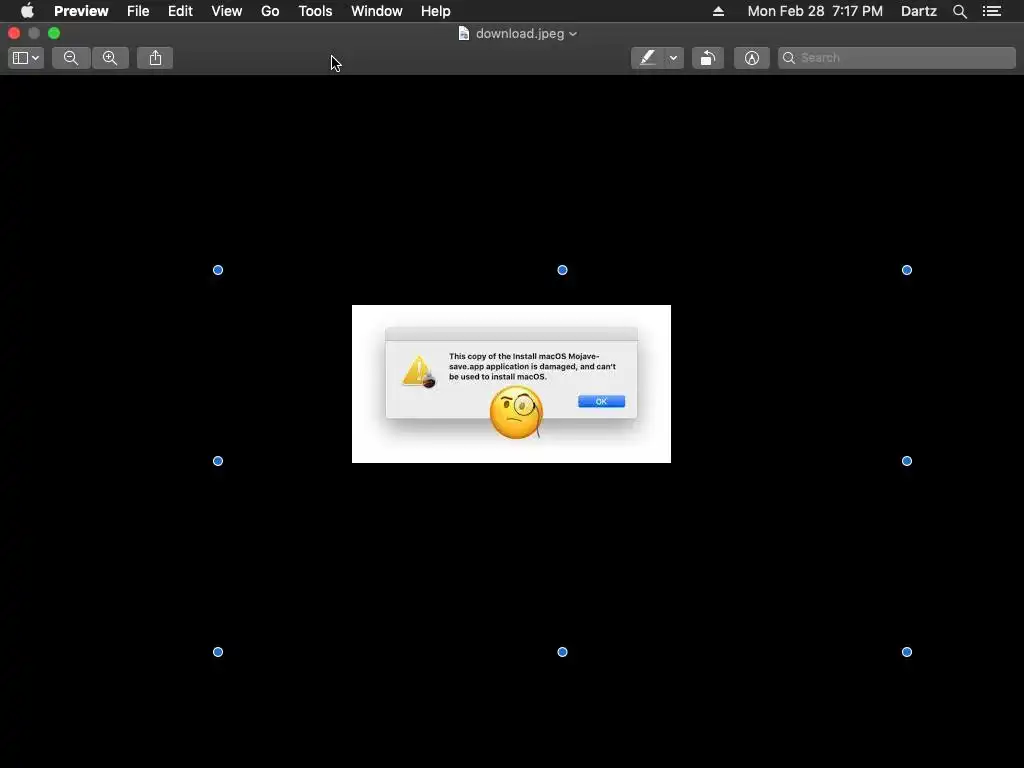The height and width of the screenshot is (768, 1024).
Task: Click the bottom-center selection handle
Action: click(x=562, y=652)
